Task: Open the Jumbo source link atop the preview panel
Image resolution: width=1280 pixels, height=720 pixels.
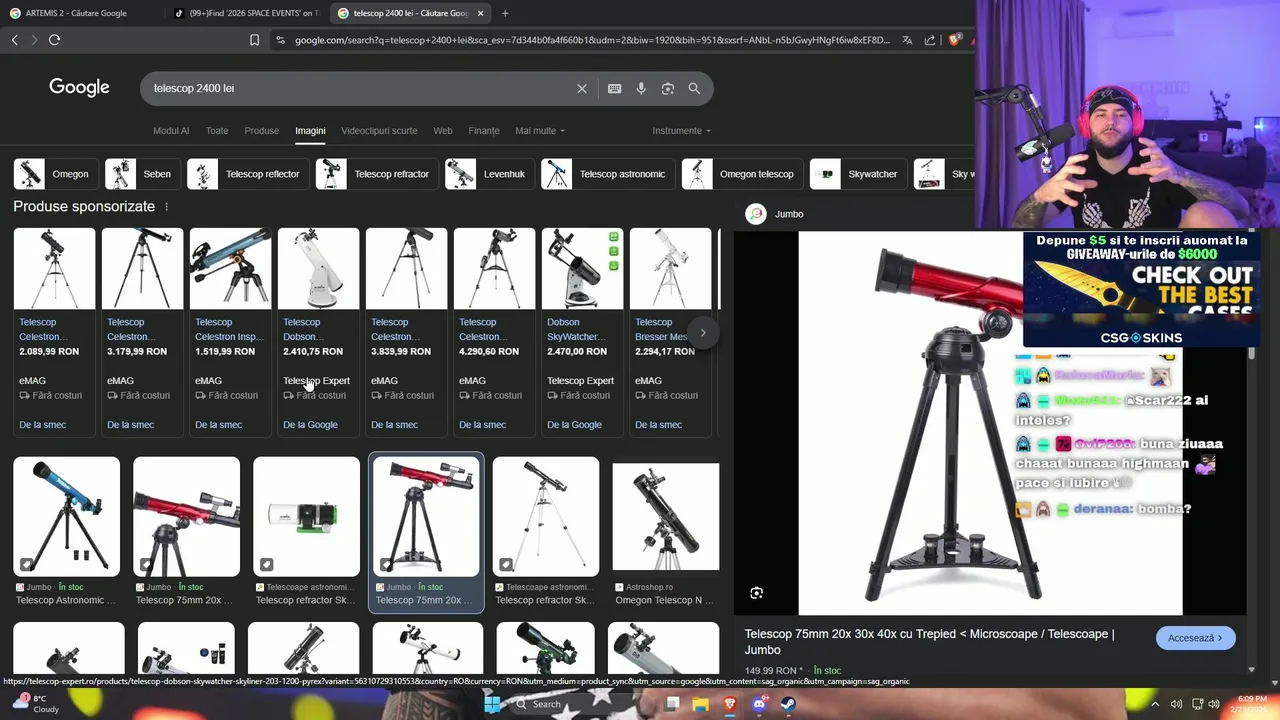Action: click(x=776, y=214)
